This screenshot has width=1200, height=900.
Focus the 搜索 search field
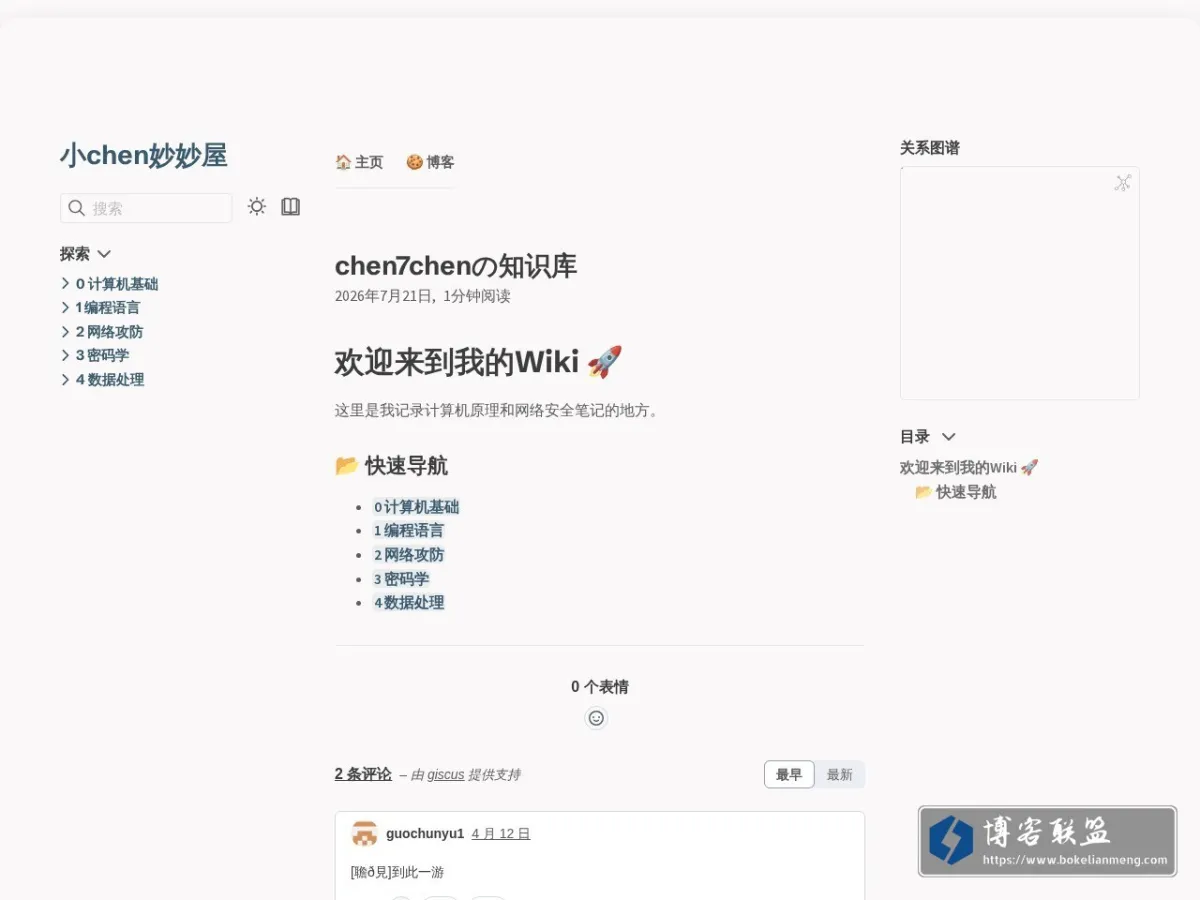(146, 208)
